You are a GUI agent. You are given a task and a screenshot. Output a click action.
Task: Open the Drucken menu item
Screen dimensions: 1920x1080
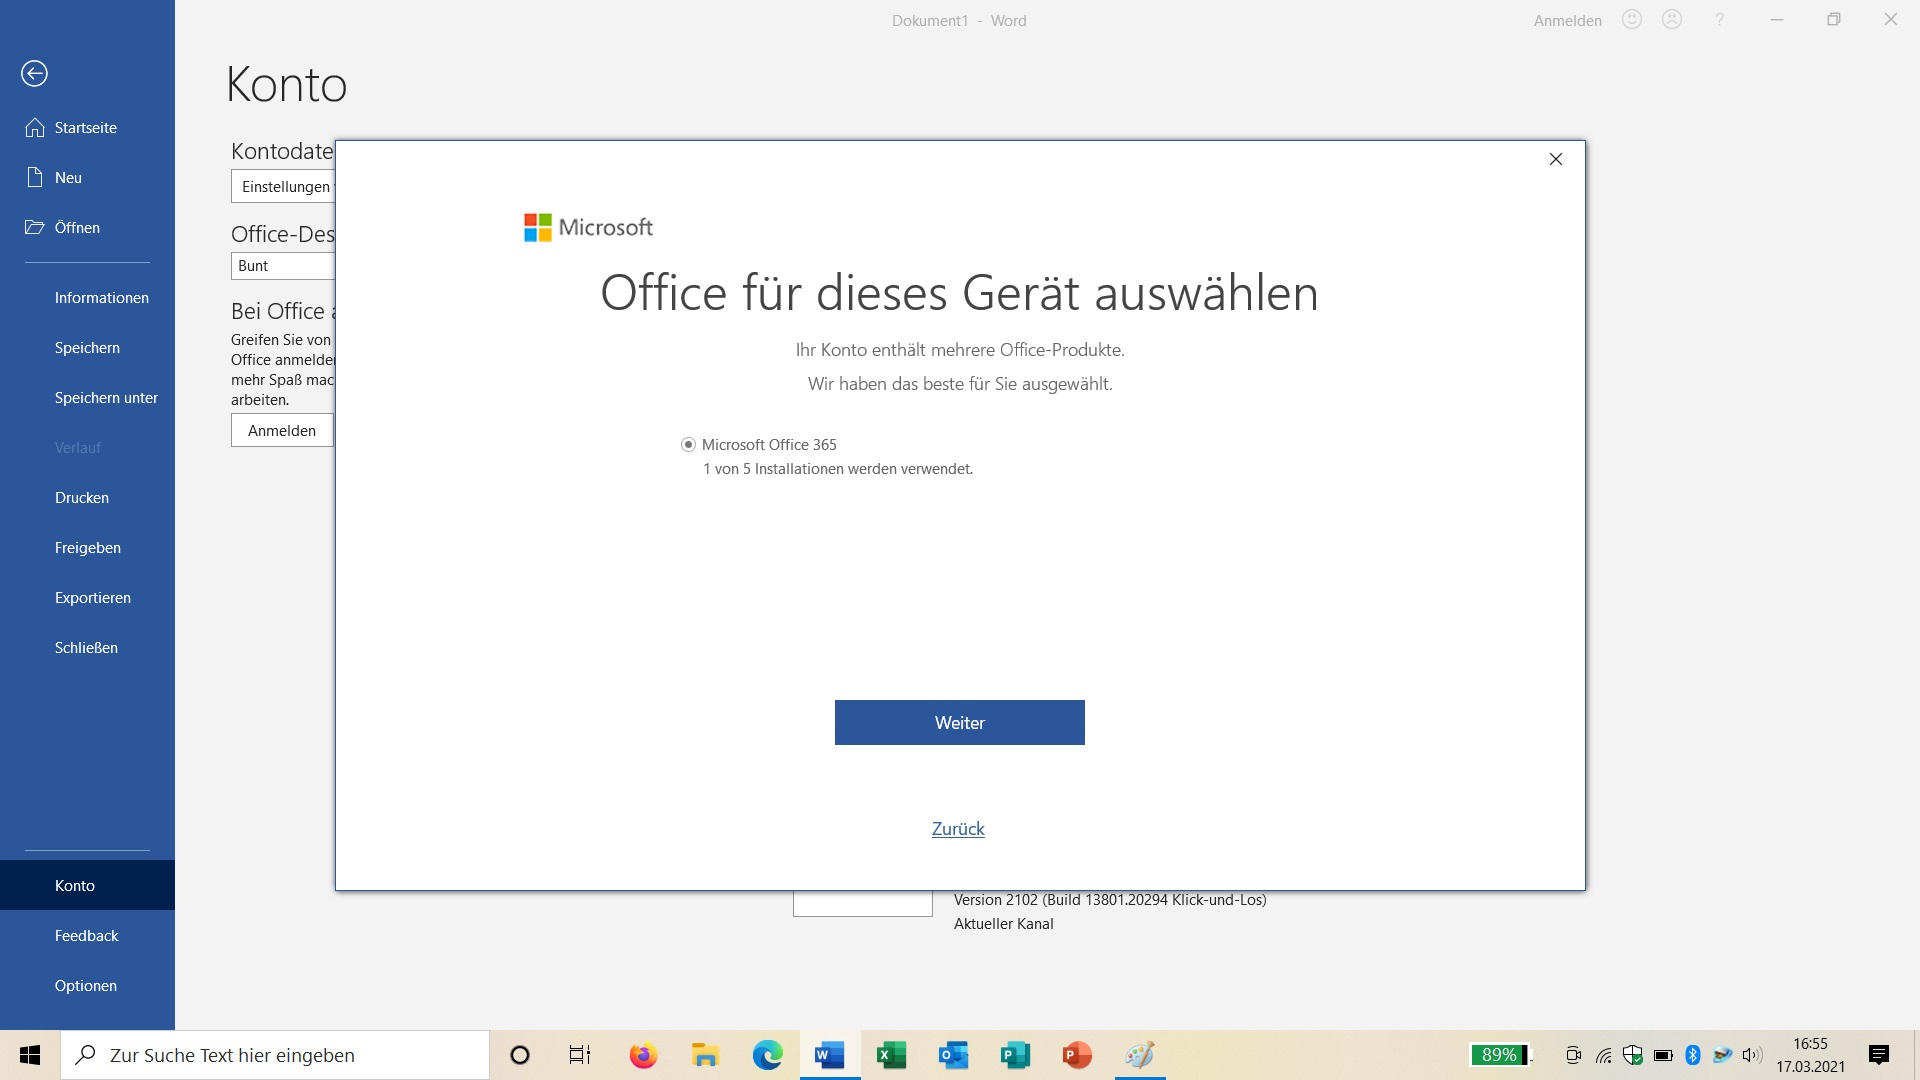tap(82, 498)
